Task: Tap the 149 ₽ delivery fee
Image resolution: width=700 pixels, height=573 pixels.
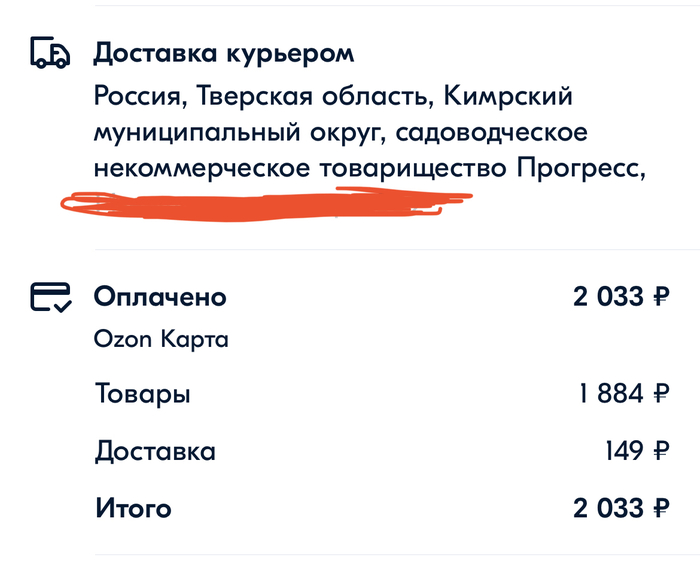Action: (636, 451)
